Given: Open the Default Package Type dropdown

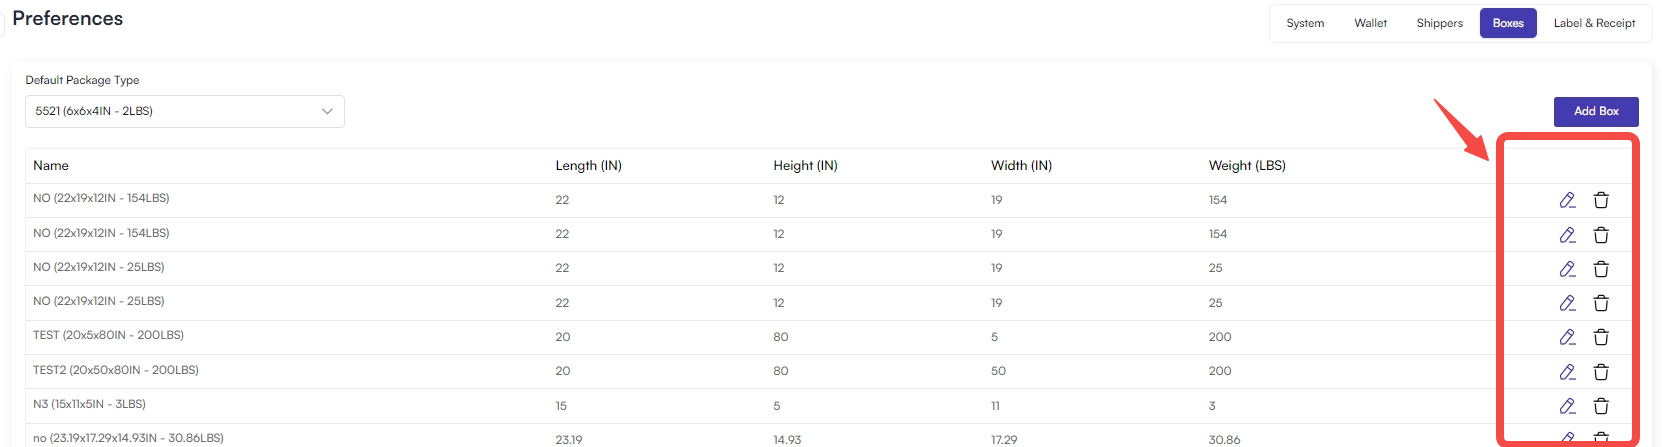Looking at the screenshot, I should pos(185,111).
